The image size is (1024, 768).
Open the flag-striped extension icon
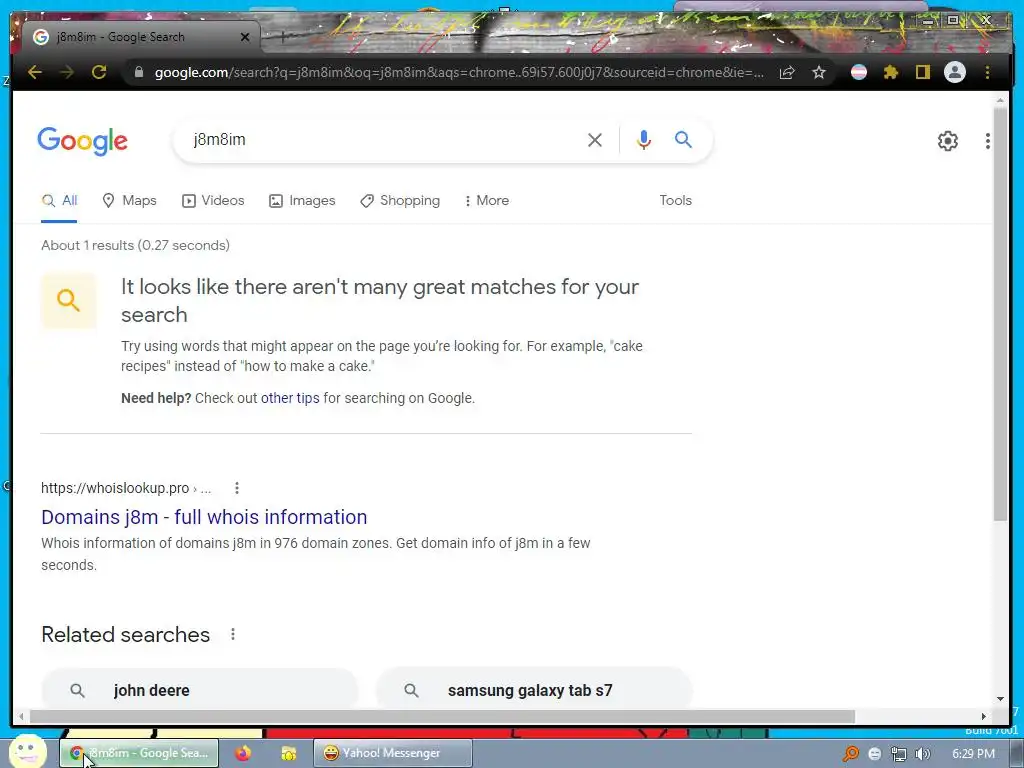click(859, 72)
